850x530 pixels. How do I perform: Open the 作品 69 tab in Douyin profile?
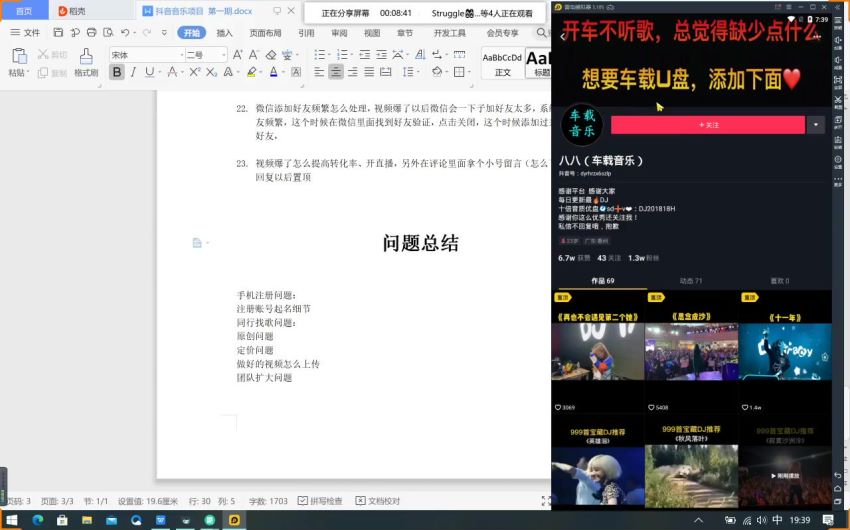(603, 281)
